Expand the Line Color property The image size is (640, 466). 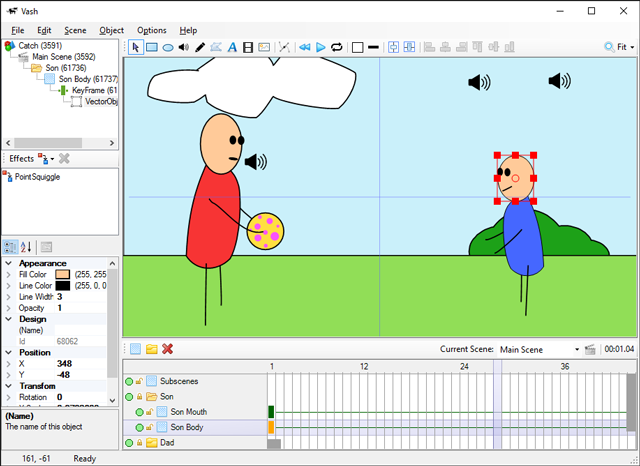[8, 286]
